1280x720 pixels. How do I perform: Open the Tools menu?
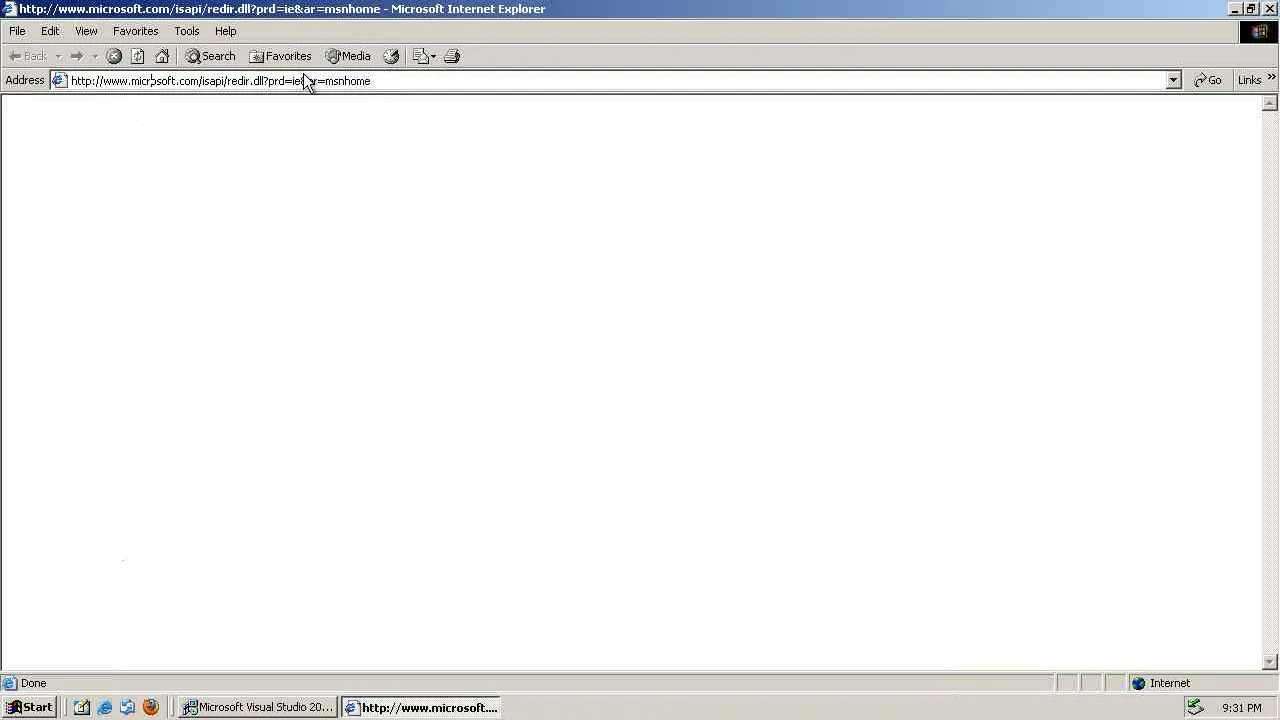(187, 31)
